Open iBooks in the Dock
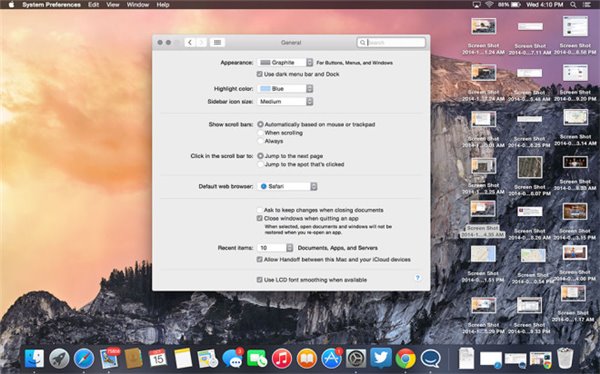 (x=307, y=359)
